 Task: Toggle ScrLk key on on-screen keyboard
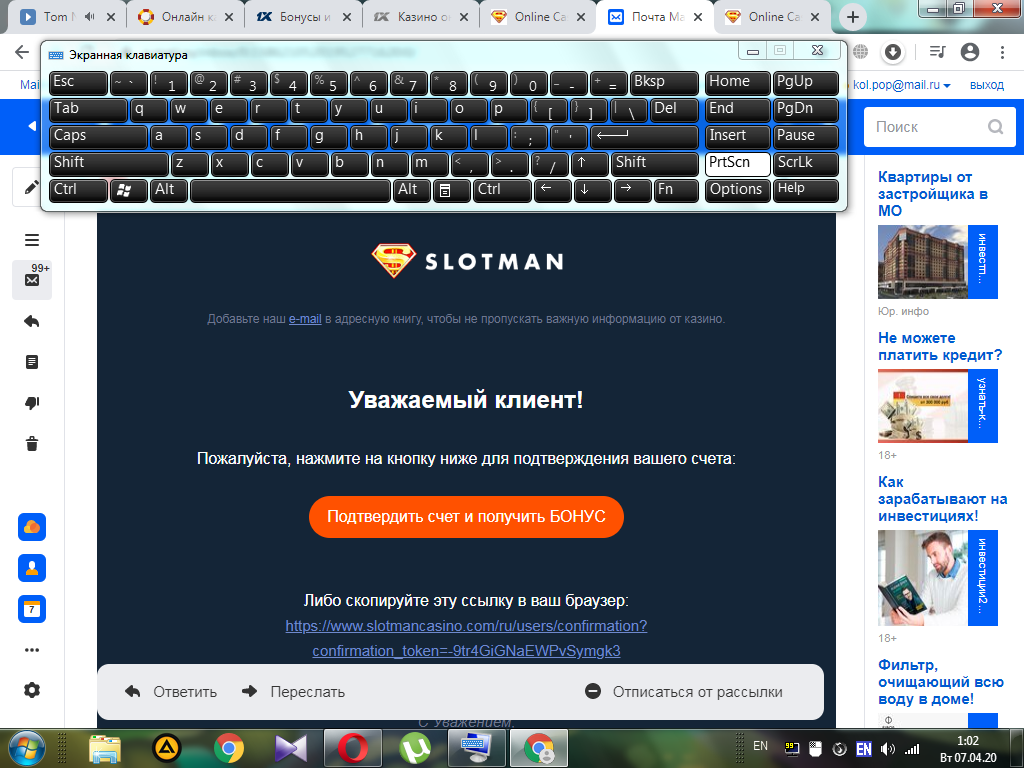(805, 163)
